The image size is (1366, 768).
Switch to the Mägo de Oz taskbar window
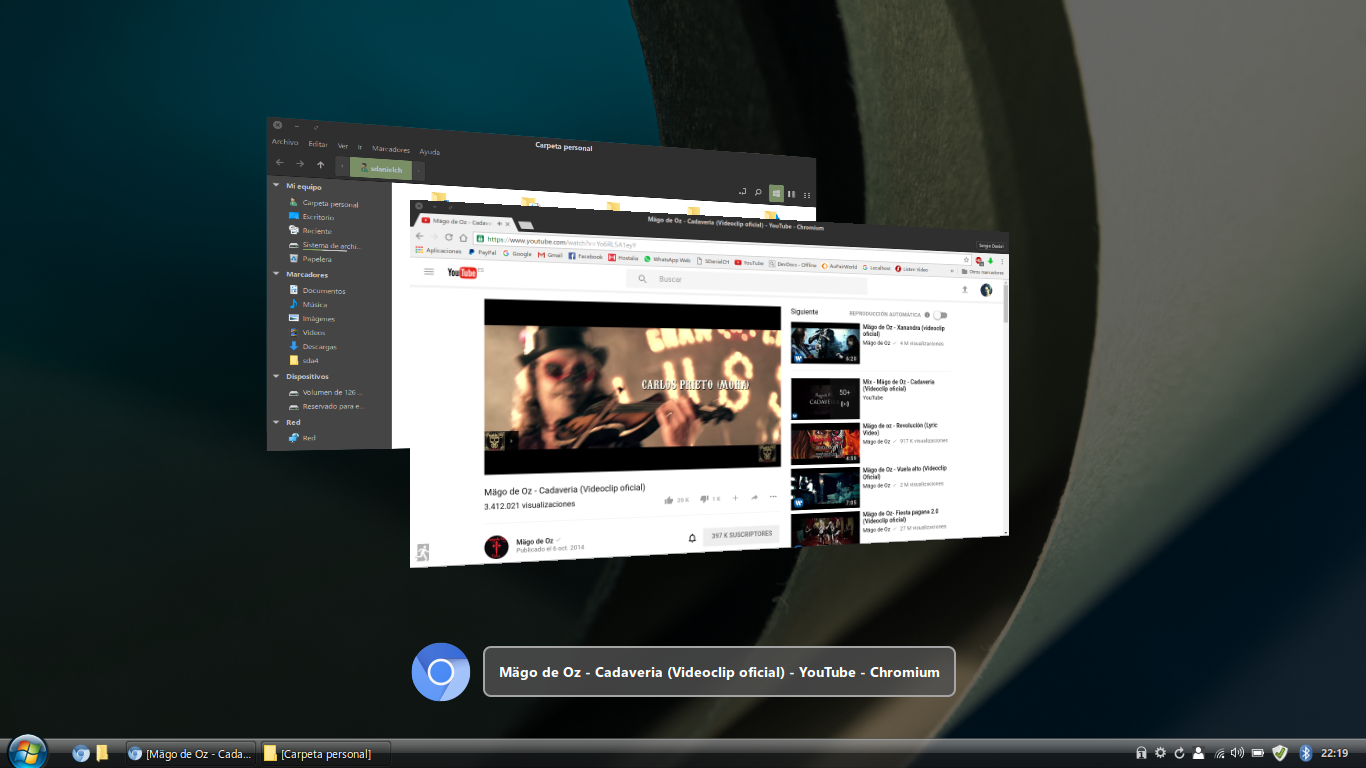pos(190,754)
